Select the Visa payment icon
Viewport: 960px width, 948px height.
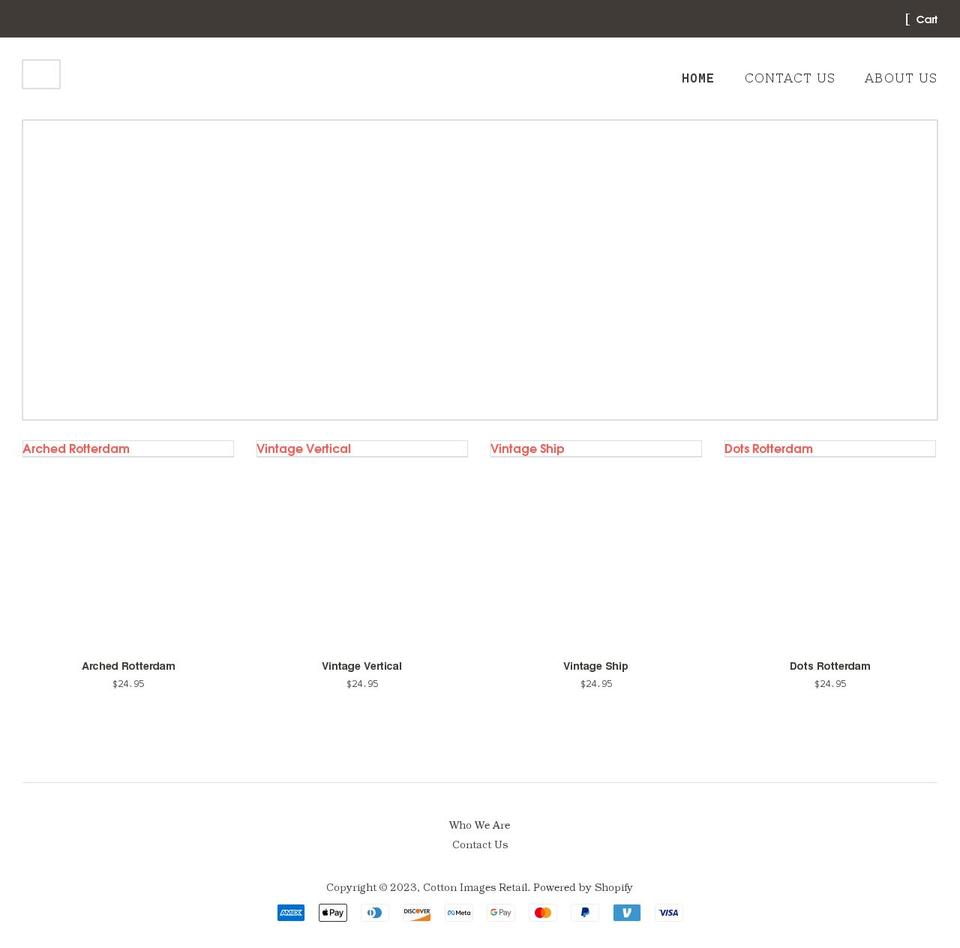tap(668, 912)
